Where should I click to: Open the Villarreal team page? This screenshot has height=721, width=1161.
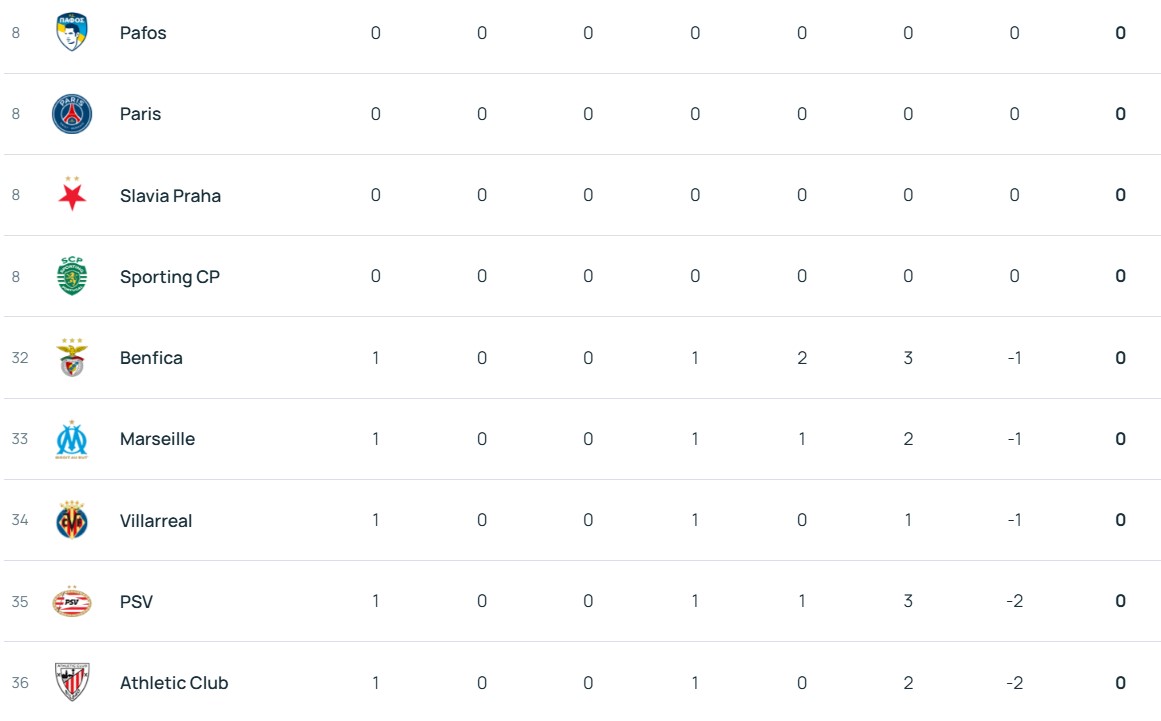(156, 521)
